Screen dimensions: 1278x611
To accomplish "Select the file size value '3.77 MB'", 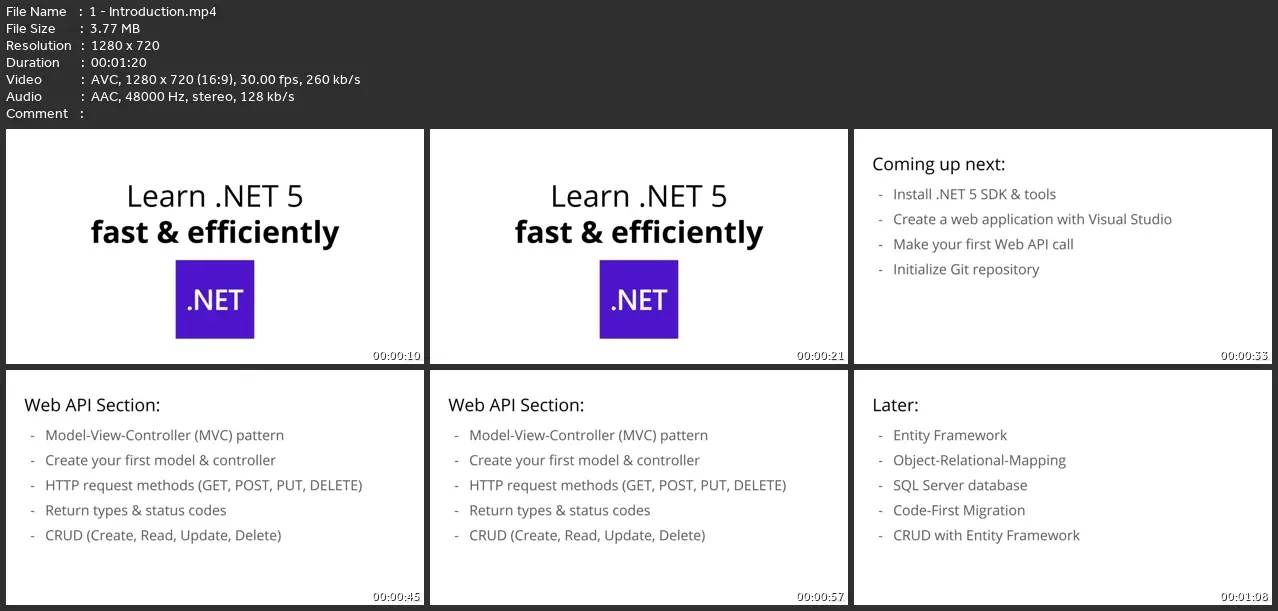I will (115, 29).
